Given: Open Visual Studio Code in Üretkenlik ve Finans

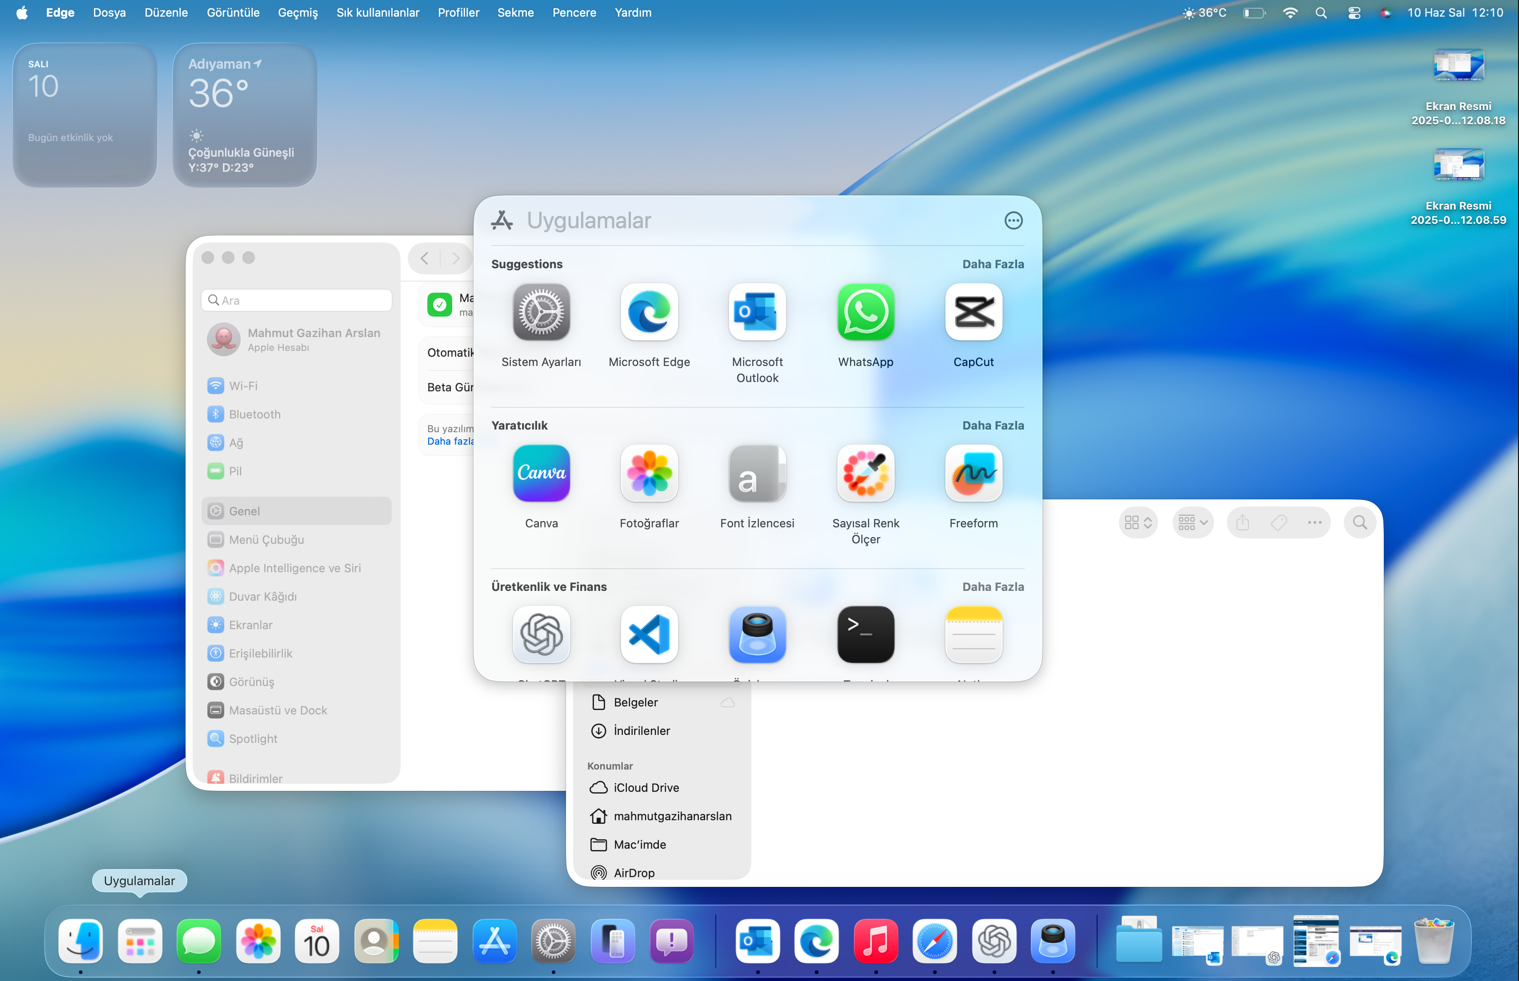Looking at the screenshot, I should tap(649, 635).
